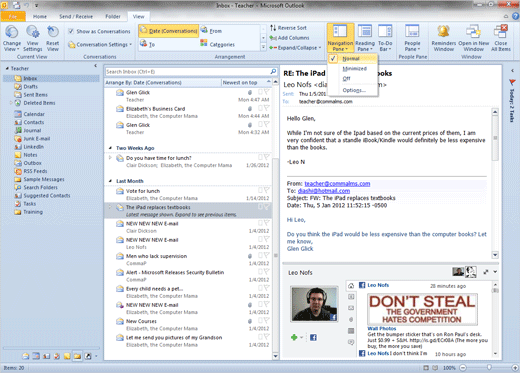Flag 'Men who lack supervision' message
This screenshot has width=520, height=373.
[x=267, y=255]
